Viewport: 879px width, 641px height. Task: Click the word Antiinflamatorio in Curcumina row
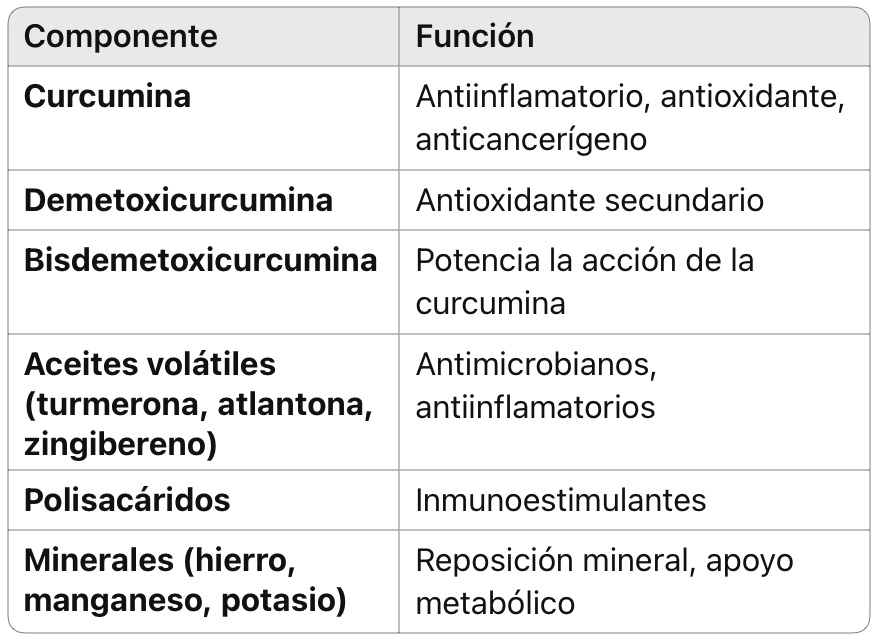click(x=522, y=96)
